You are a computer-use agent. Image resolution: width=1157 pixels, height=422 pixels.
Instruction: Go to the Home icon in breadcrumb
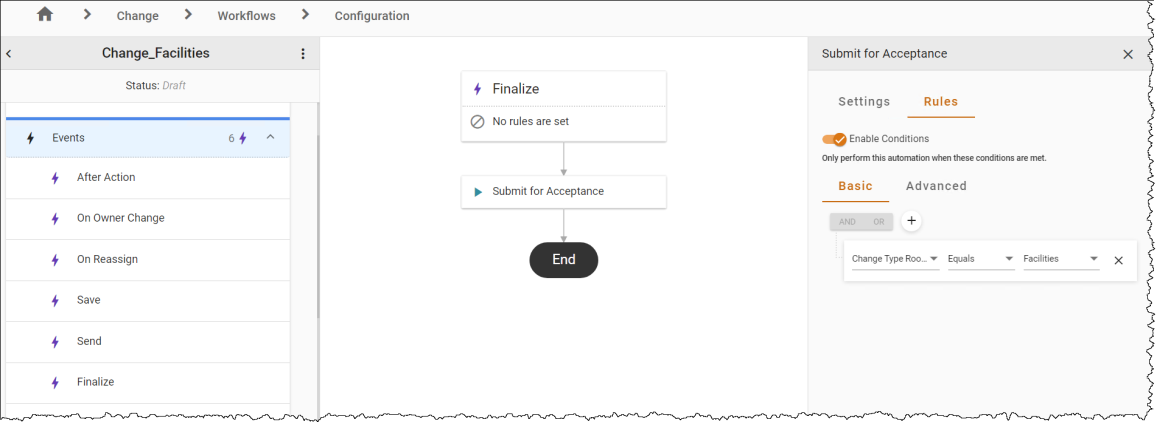[45, 14]
